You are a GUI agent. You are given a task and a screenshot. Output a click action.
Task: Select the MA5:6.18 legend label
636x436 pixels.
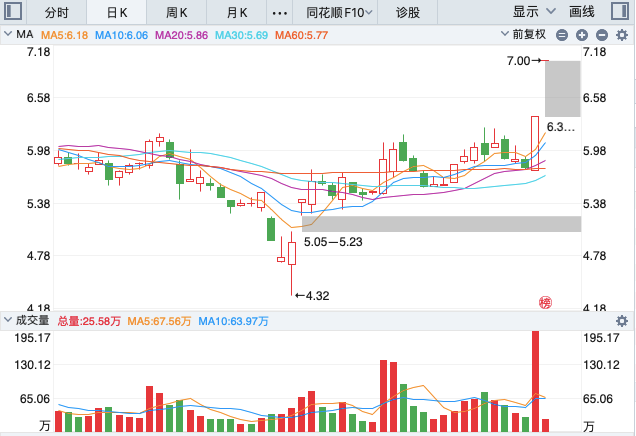coord(64,35)
